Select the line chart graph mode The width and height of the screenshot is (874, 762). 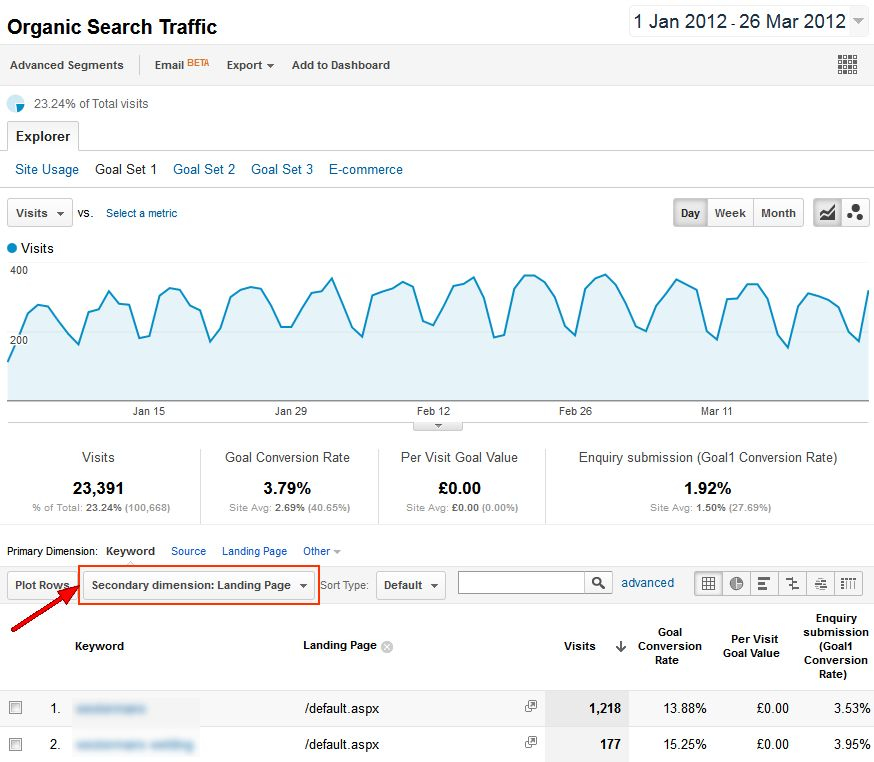827,213
